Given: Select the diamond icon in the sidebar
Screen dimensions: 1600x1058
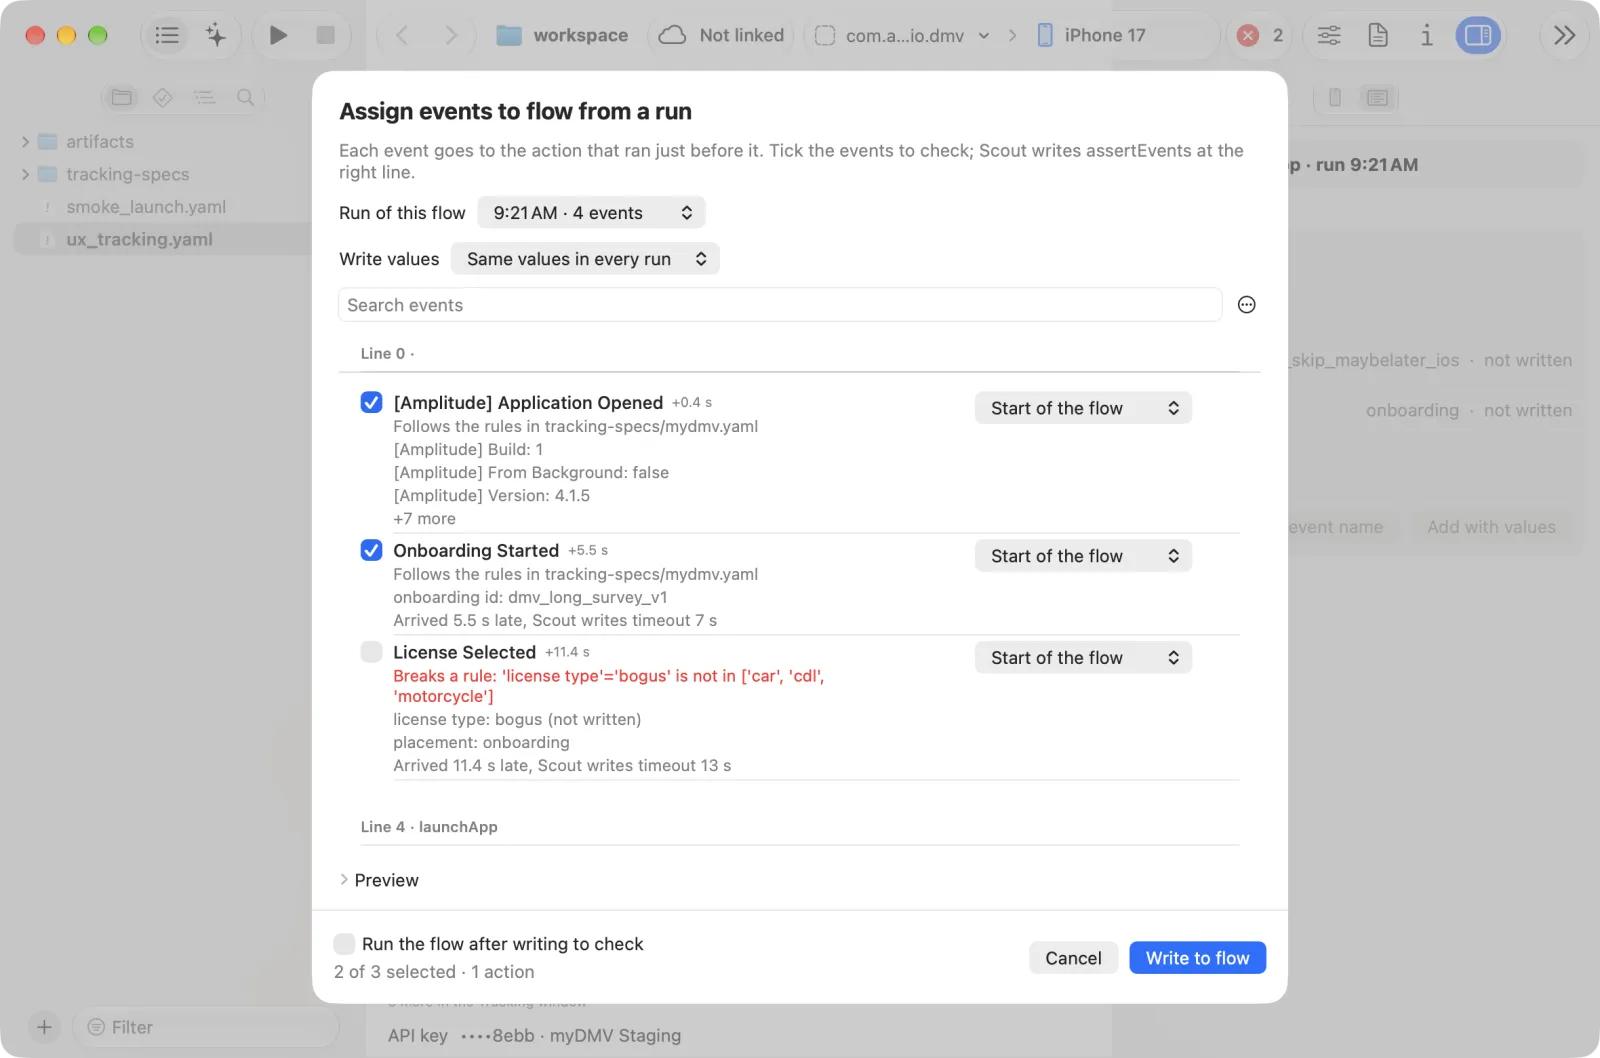Looking at the screenshot, I should coord(163,97).
